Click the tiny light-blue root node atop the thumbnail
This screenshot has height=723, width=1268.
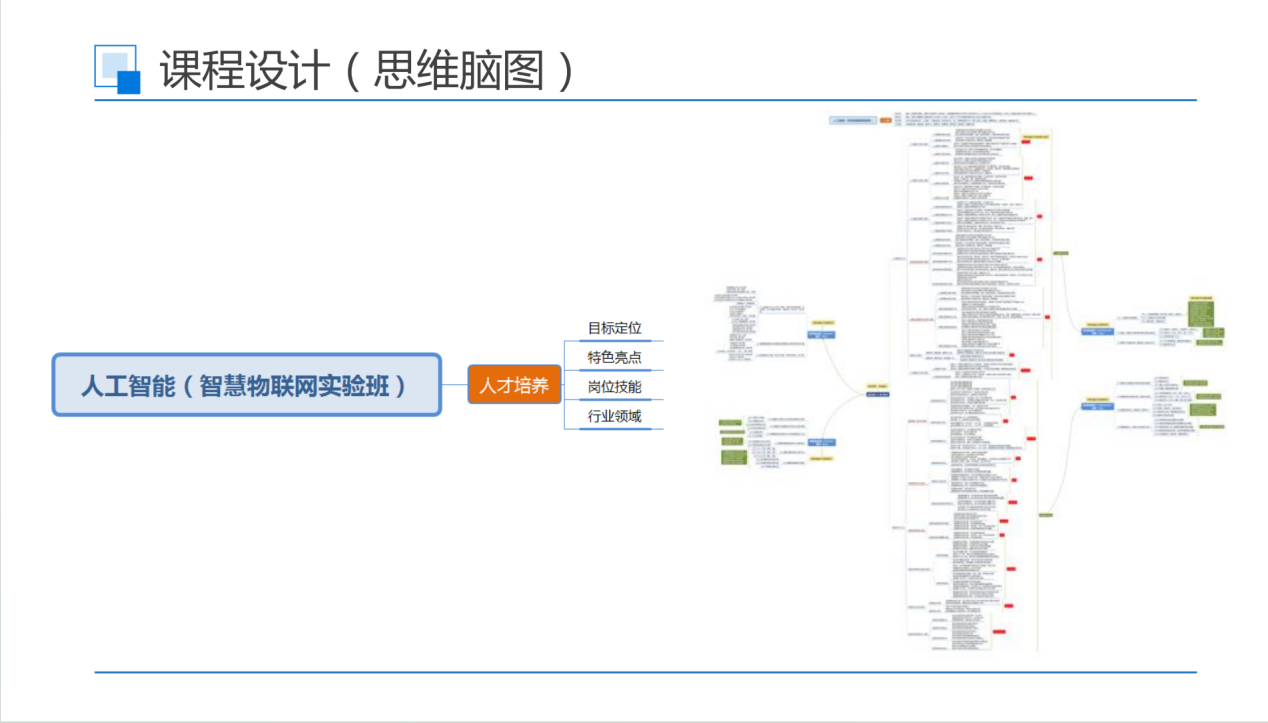point(851,120)
